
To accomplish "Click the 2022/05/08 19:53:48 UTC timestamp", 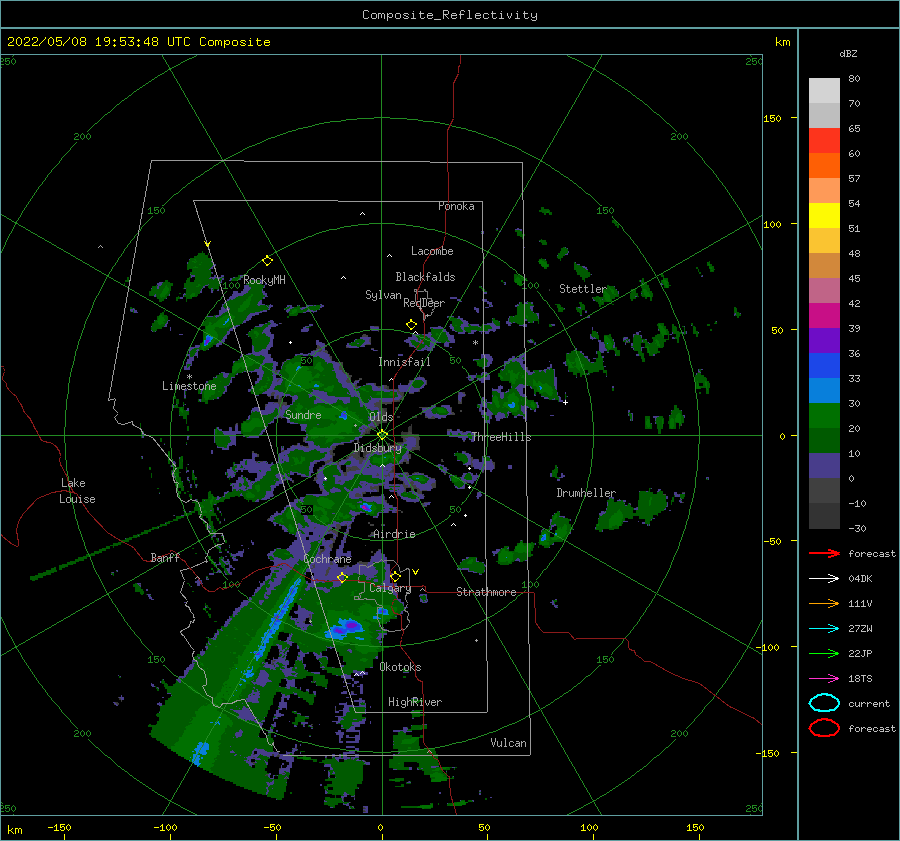I will [x=99, y=42].
